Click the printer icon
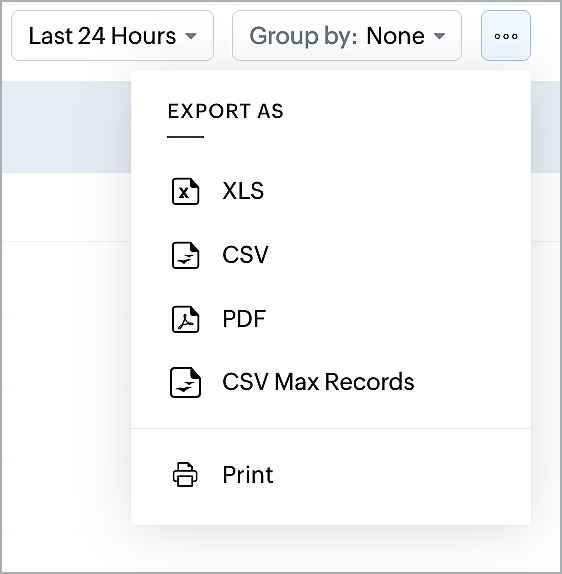The width and height of the screenshot is (562, 574). point(185,474)
